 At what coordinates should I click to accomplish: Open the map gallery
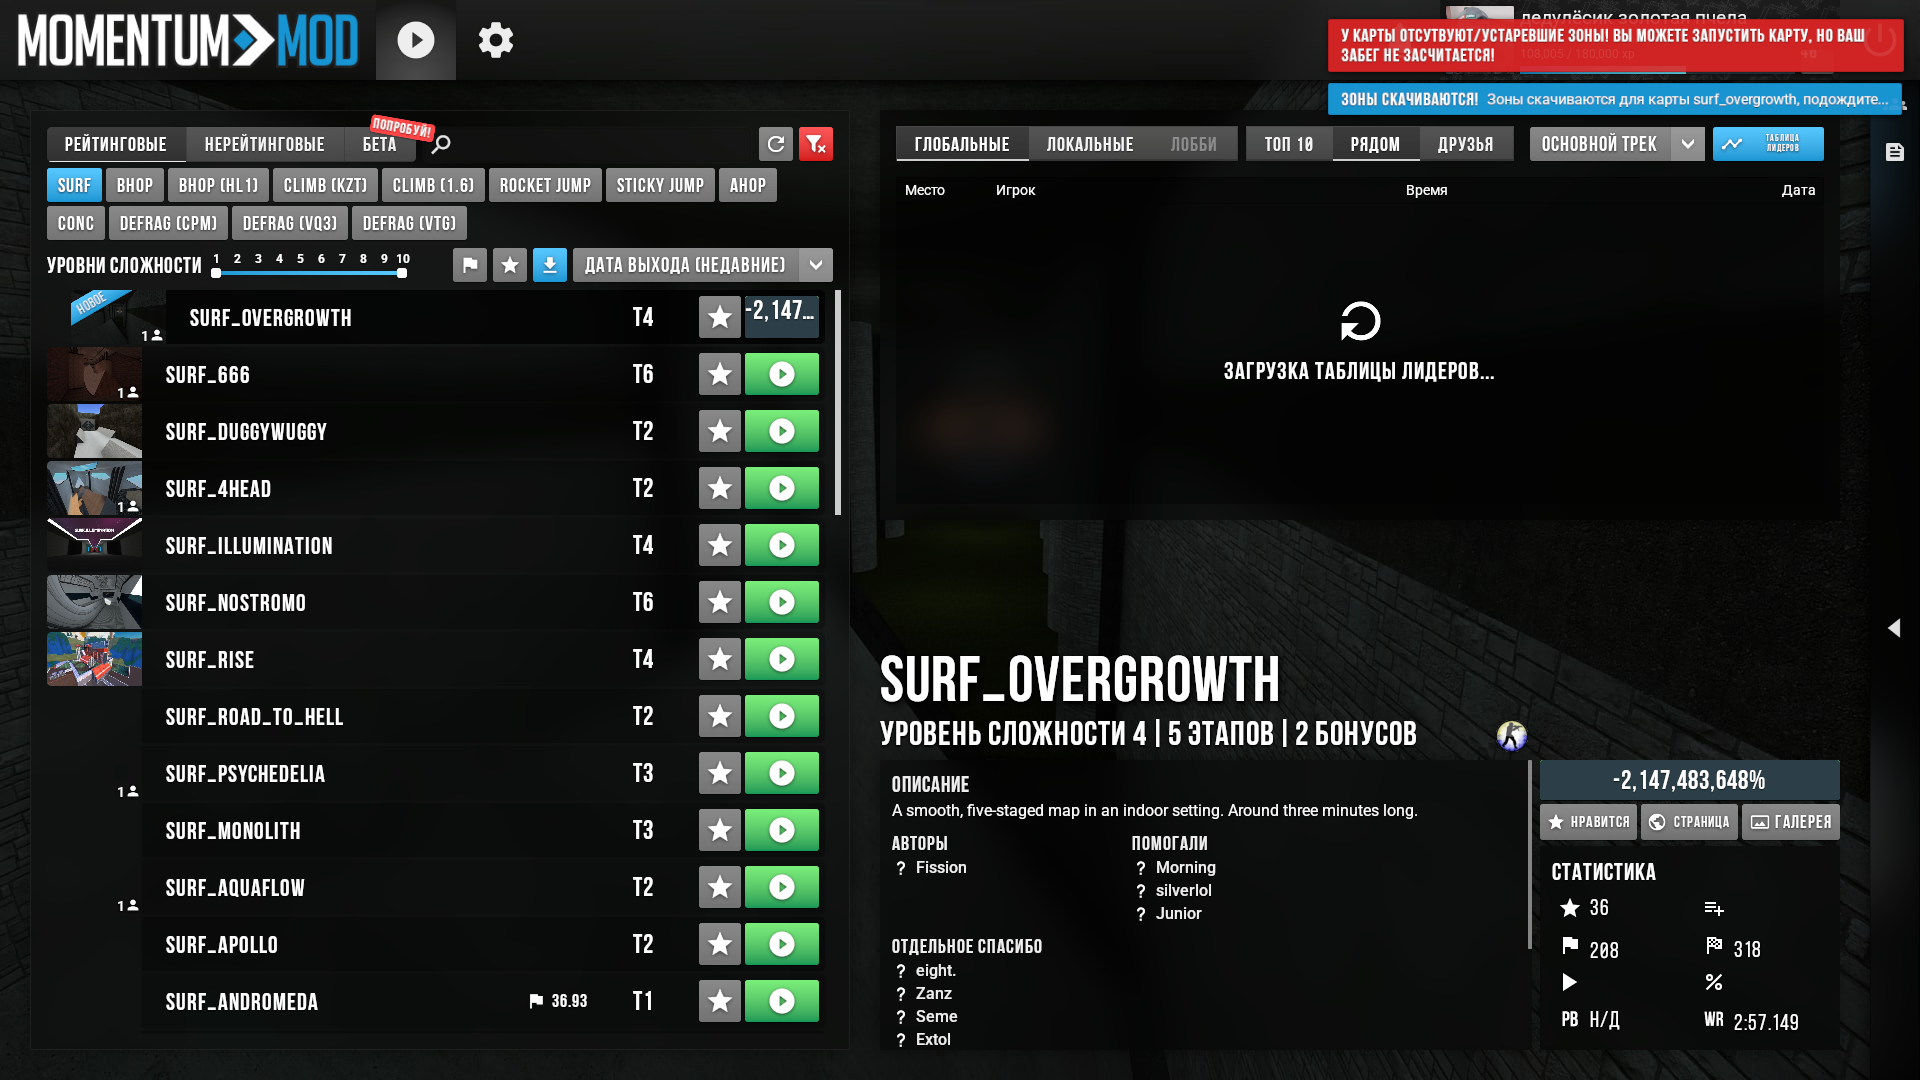tap(1791, 822)
